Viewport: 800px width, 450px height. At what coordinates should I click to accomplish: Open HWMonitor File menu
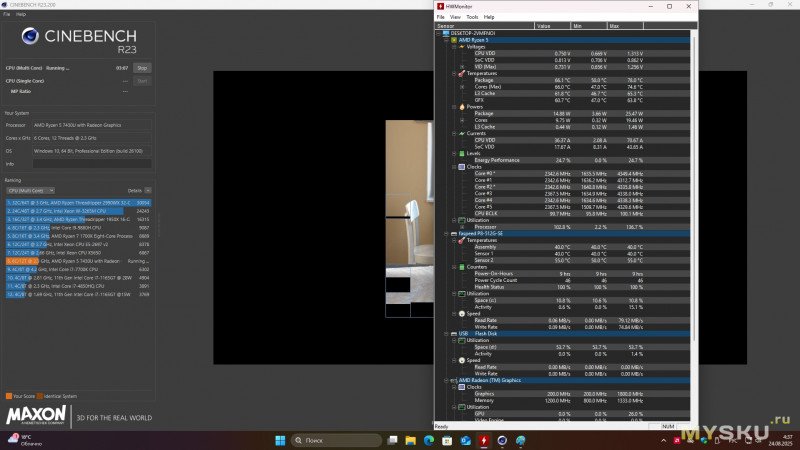(440, 17)
